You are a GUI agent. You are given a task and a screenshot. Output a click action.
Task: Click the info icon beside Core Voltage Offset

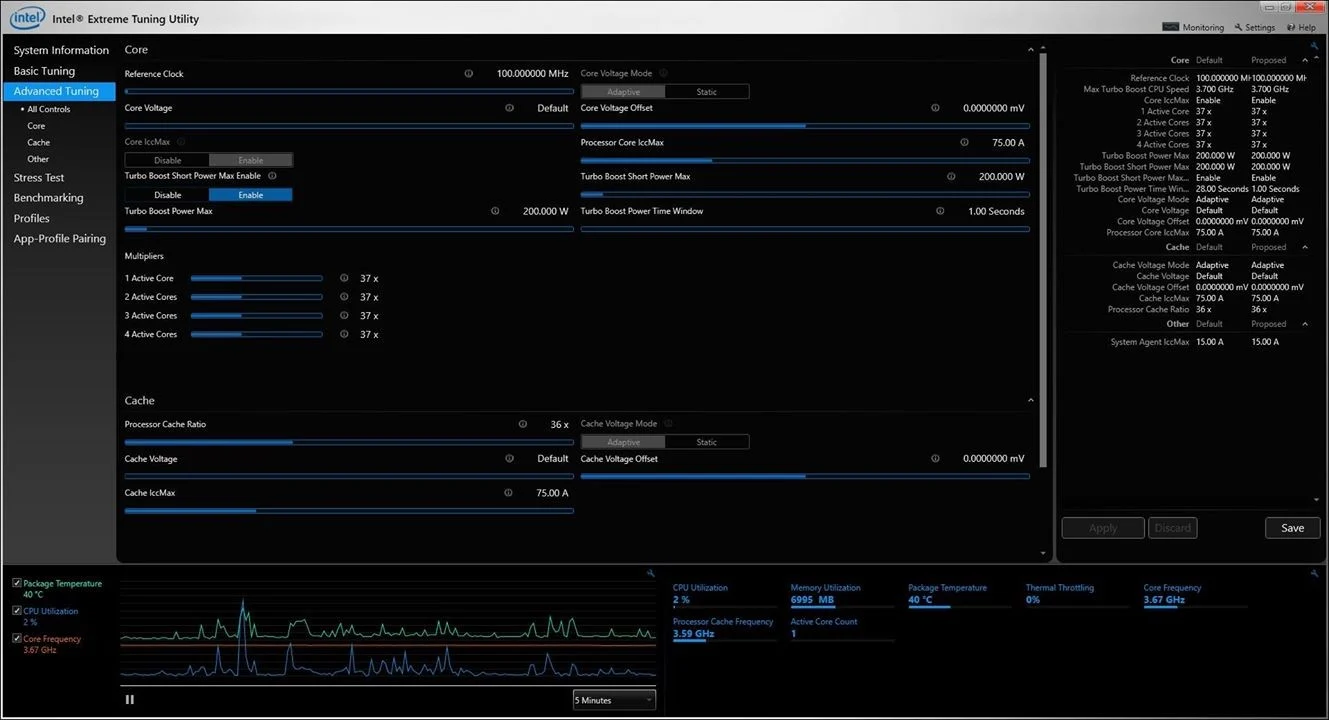tap(935, 108)
